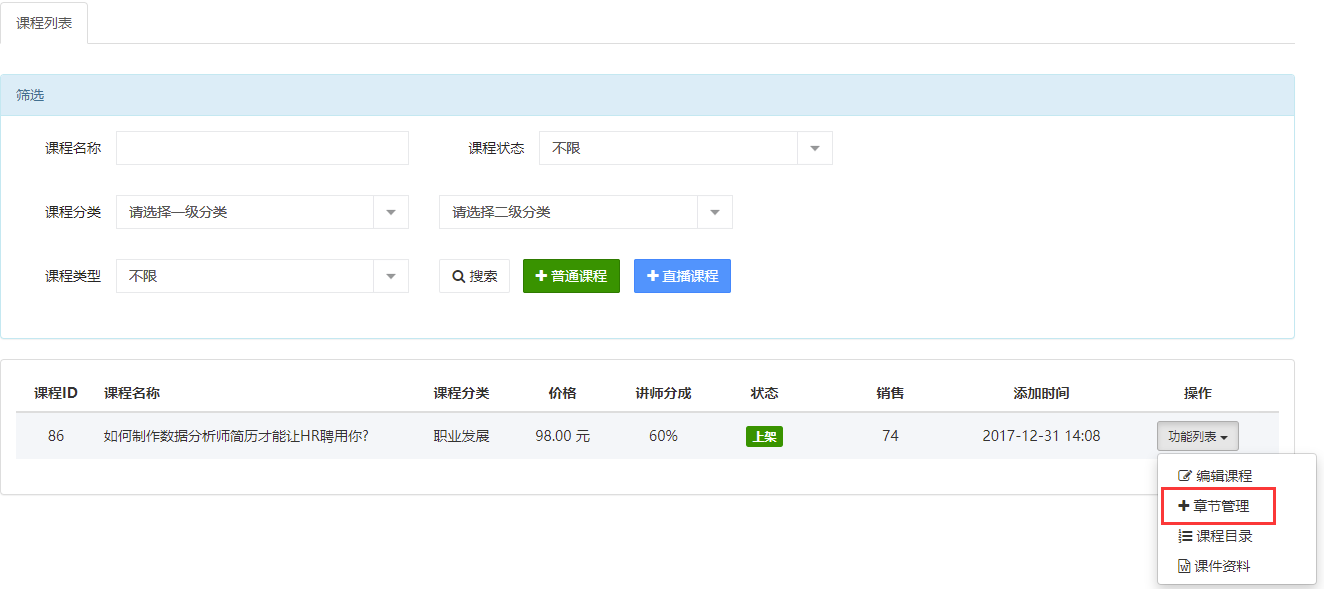Click the sales count 74

coord(890,436)
